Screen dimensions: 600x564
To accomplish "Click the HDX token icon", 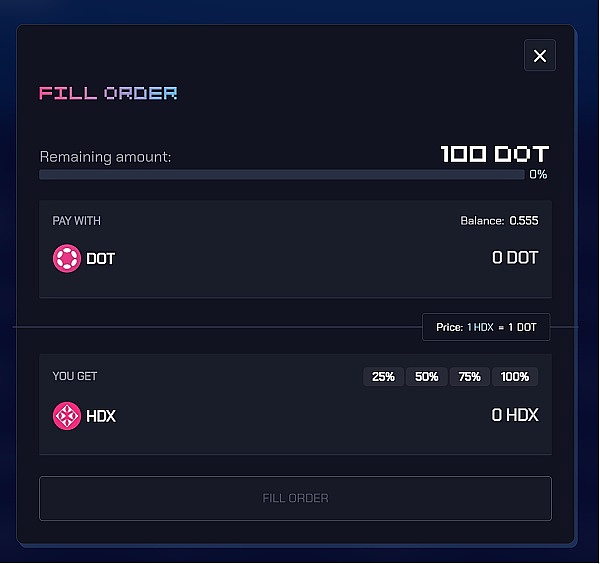I will coord(66,415).
